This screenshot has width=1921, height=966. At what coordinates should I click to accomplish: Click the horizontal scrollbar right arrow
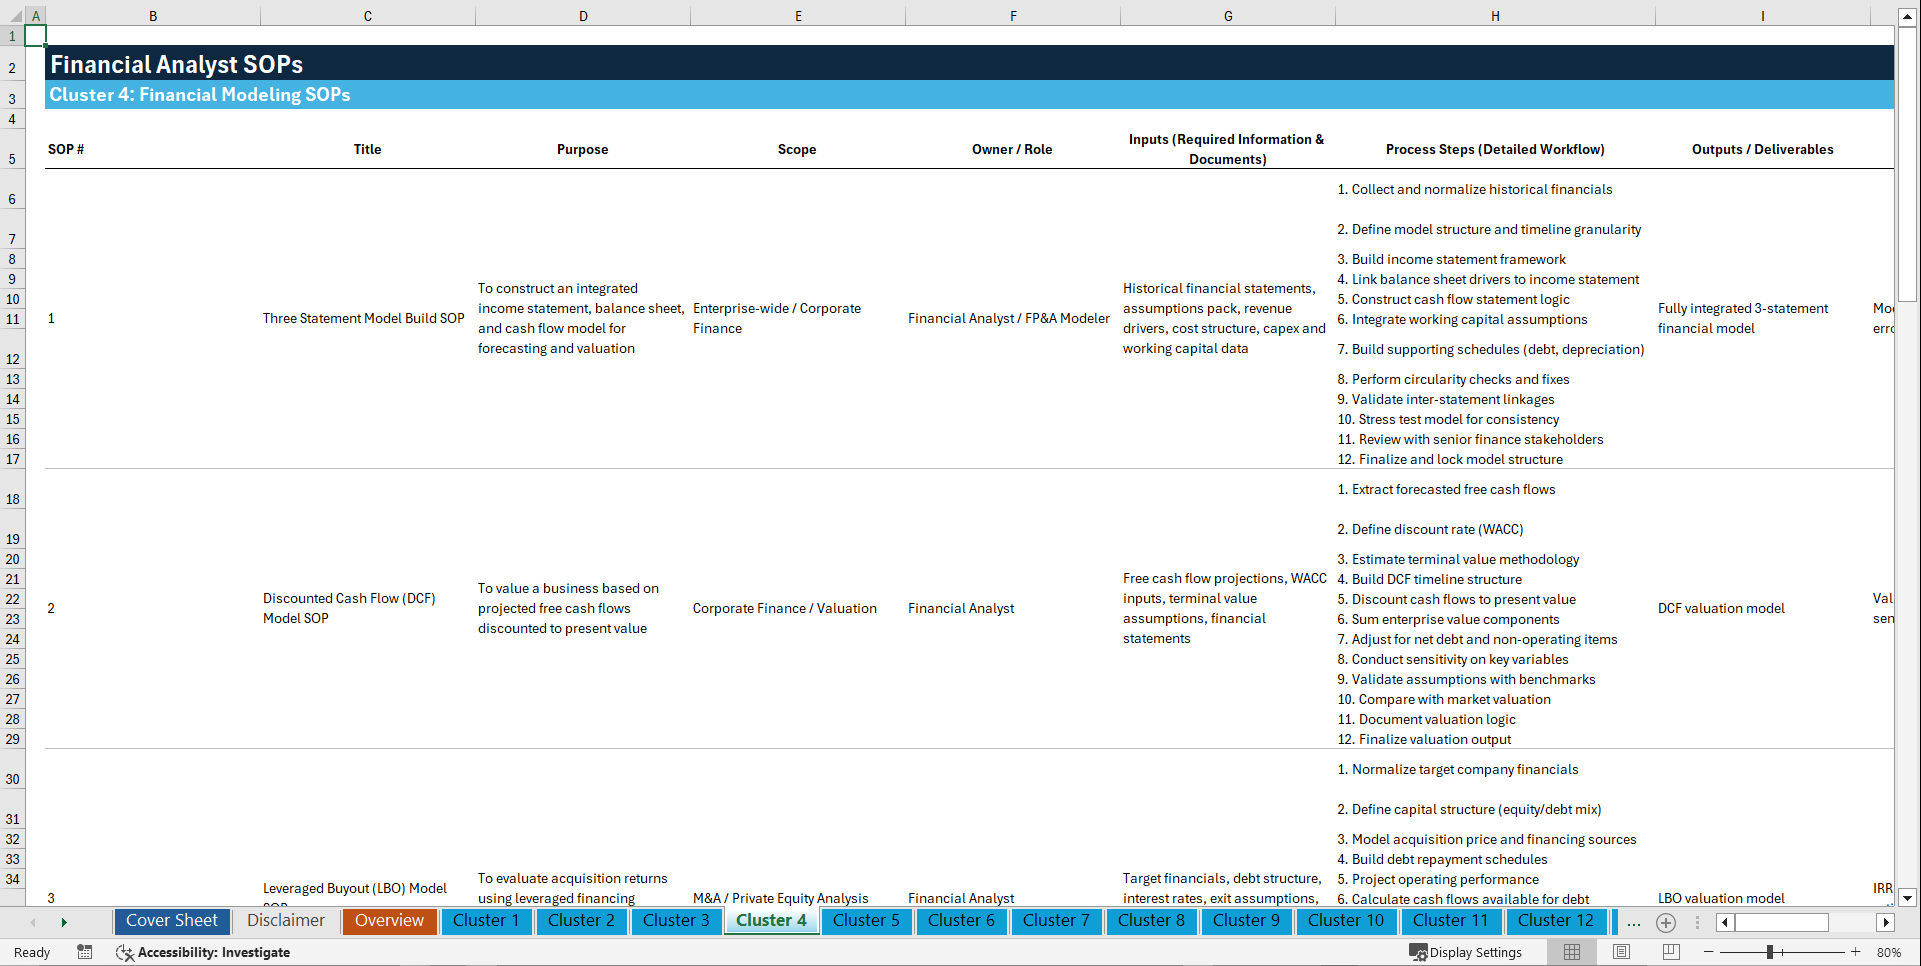[x=1886, y=922]
